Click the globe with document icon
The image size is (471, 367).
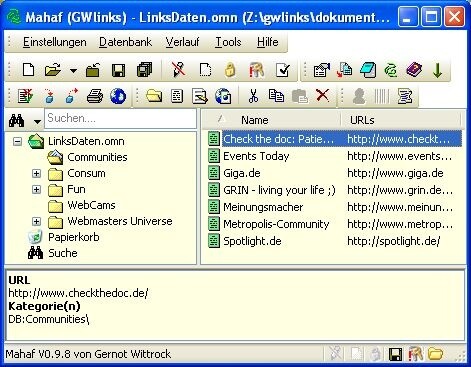(223, 96)
